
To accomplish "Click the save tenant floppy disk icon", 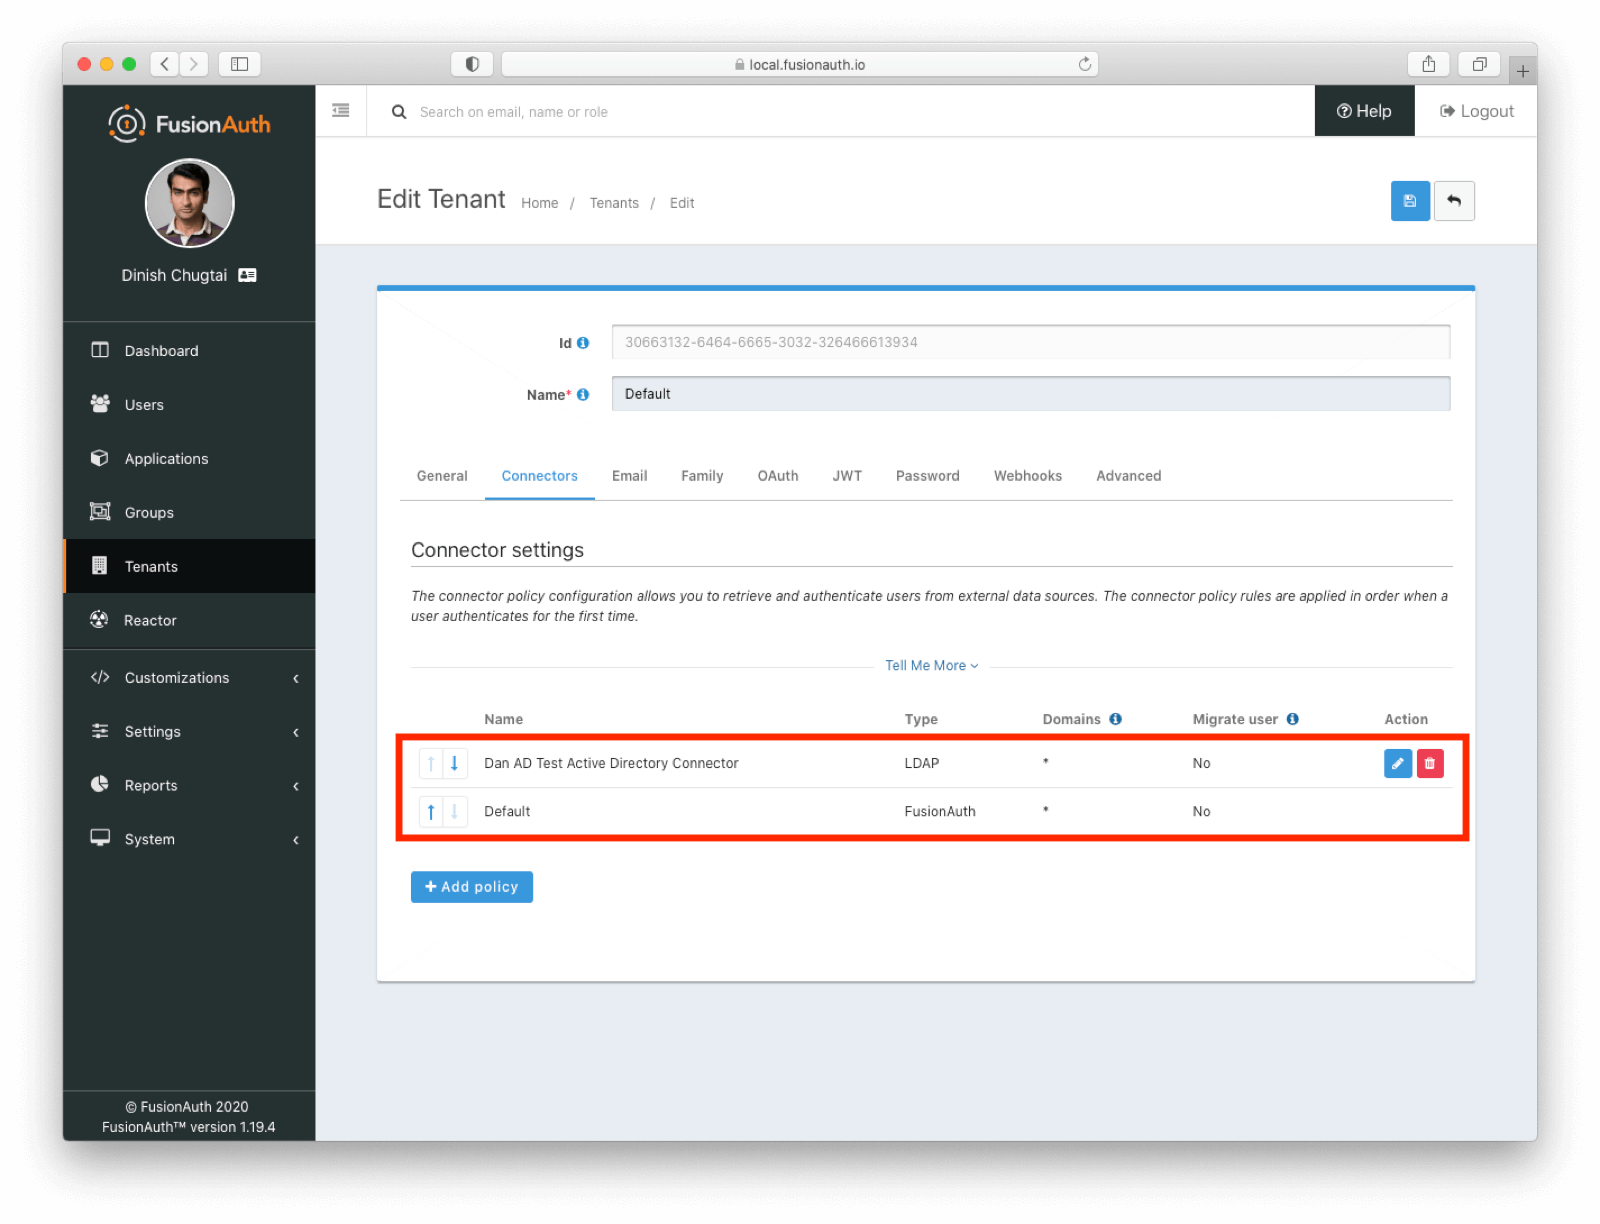I will (x=1410, y=201).
